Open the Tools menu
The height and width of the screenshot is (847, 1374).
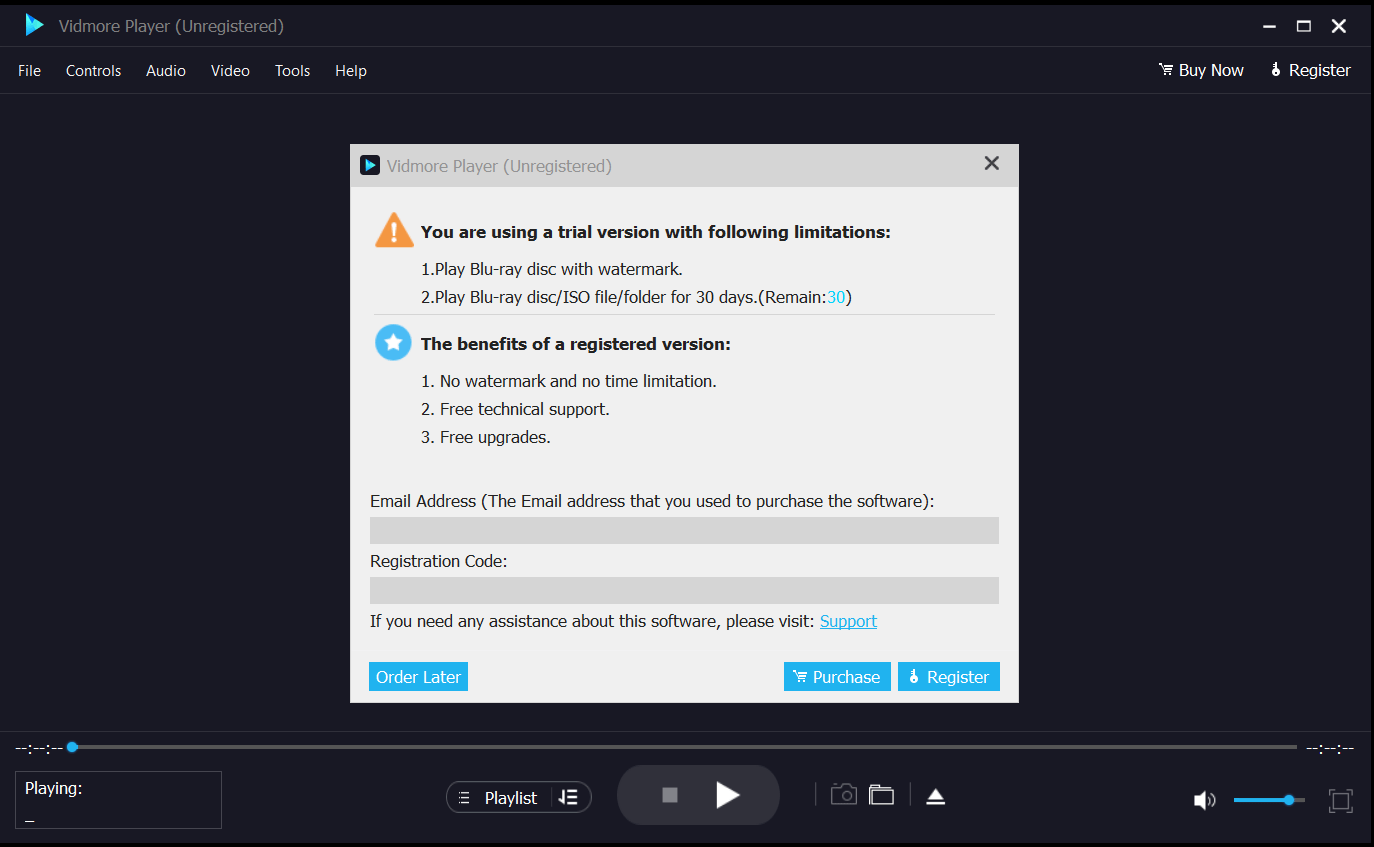coord(293,71)
